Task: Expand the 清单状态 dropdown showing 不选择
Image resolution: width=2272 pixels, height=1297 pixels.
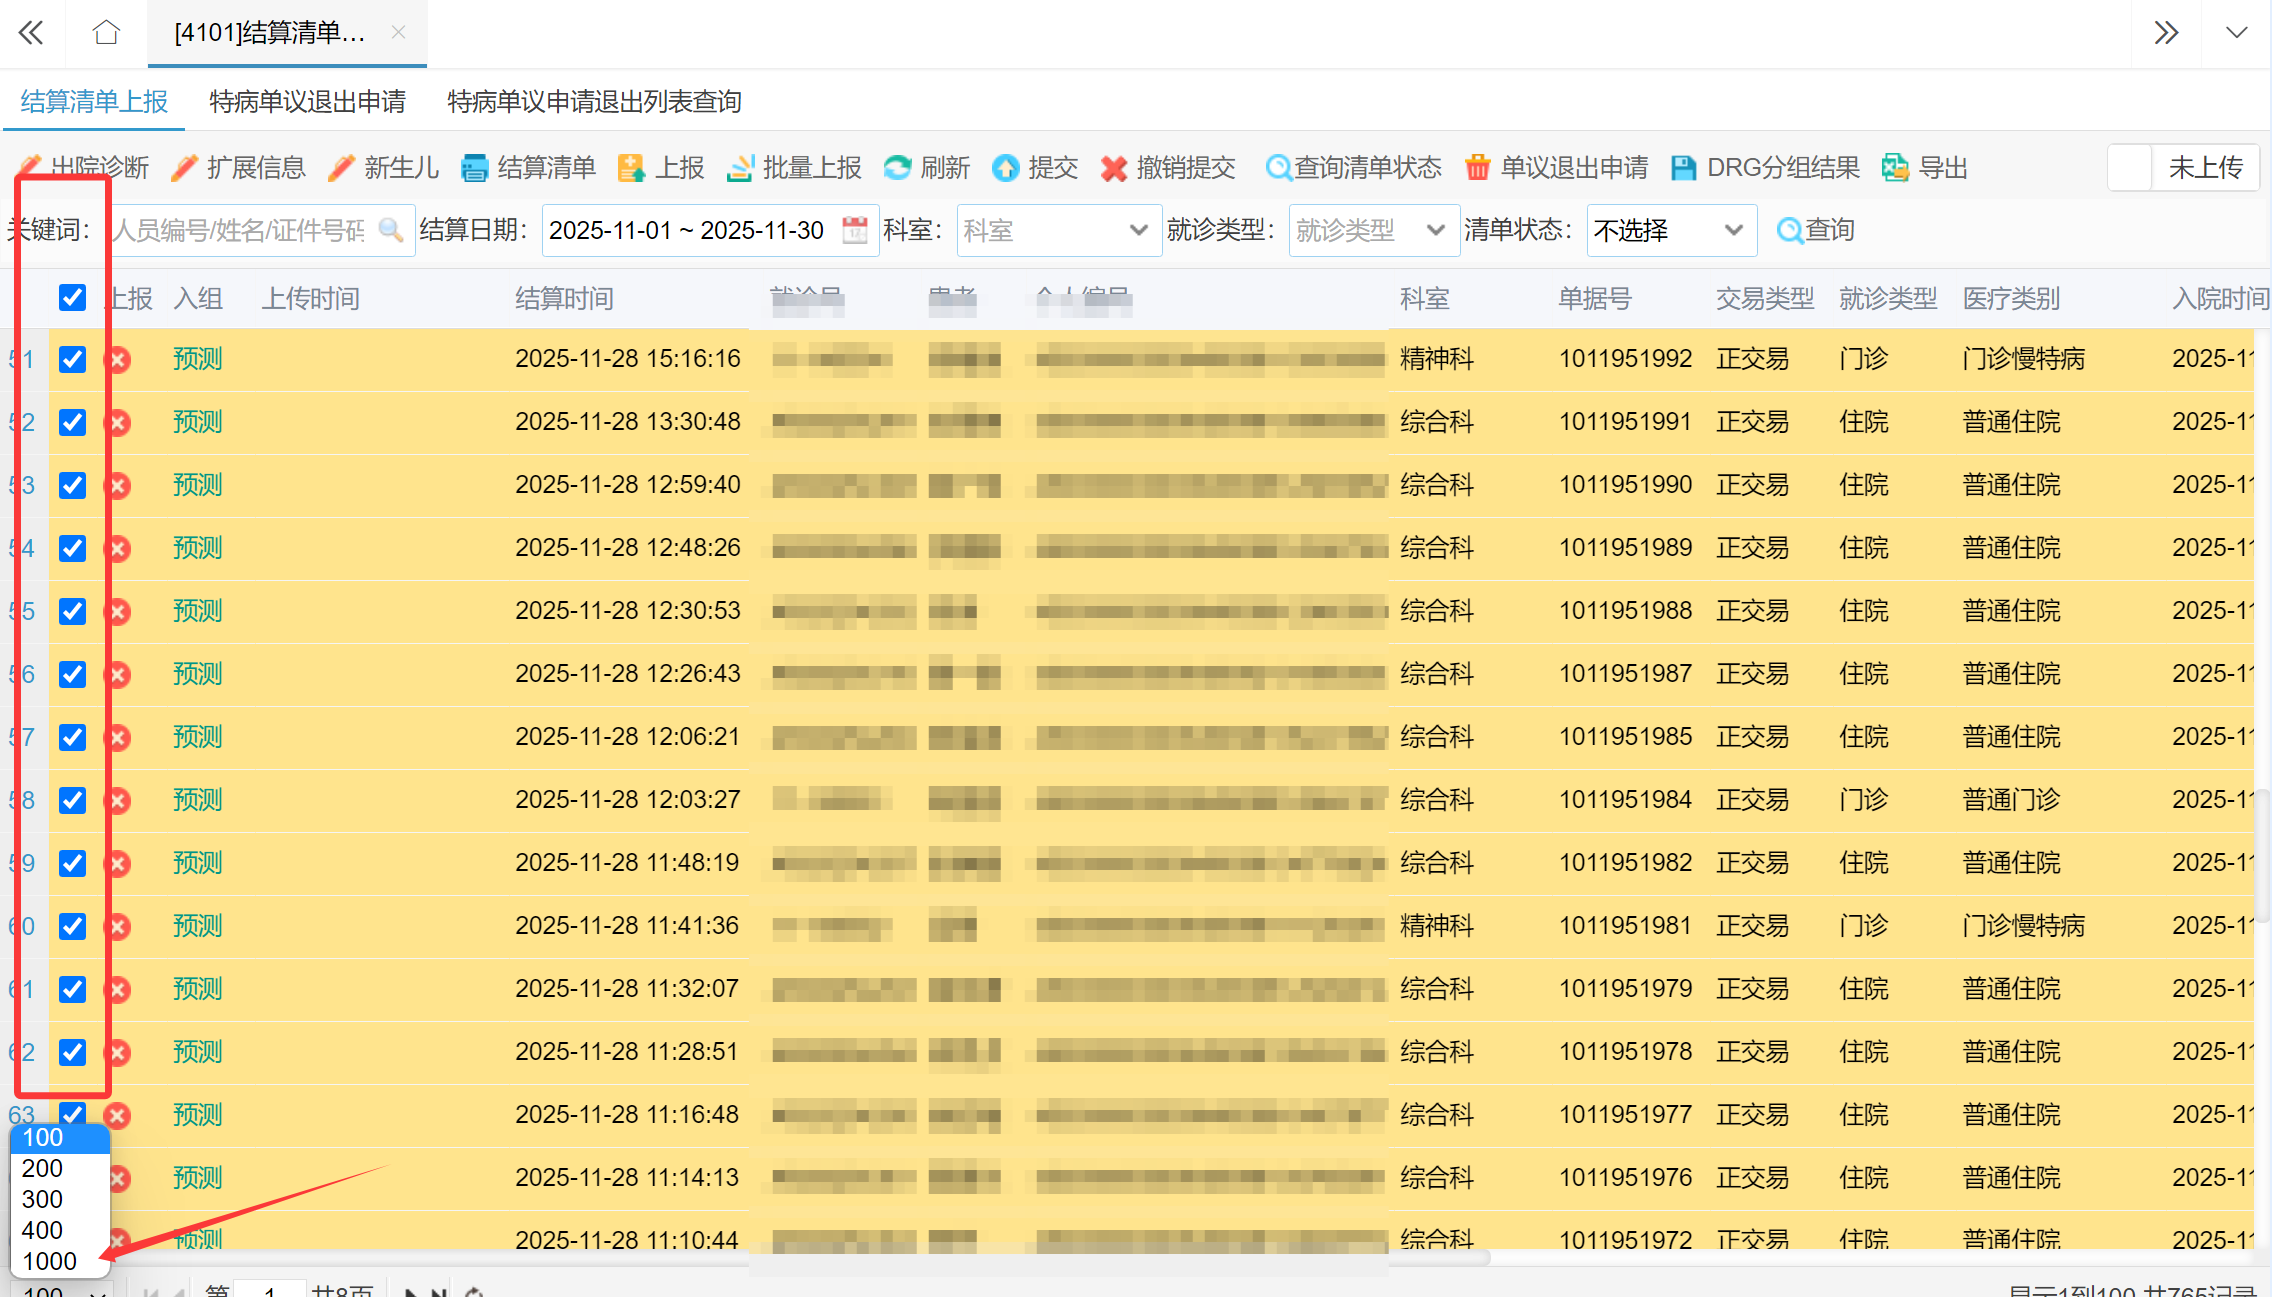Action: (x=1733, y=231)
